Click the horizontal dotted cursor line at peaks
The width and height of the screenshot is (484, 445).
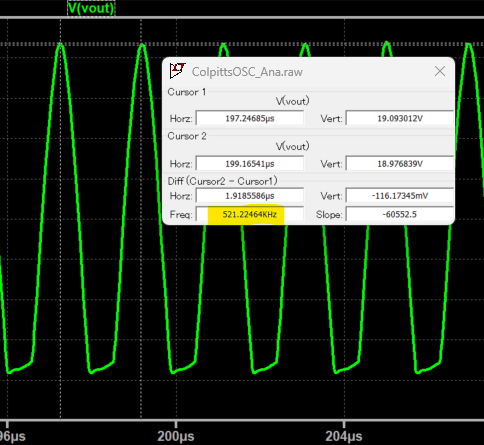coord(242,44)
